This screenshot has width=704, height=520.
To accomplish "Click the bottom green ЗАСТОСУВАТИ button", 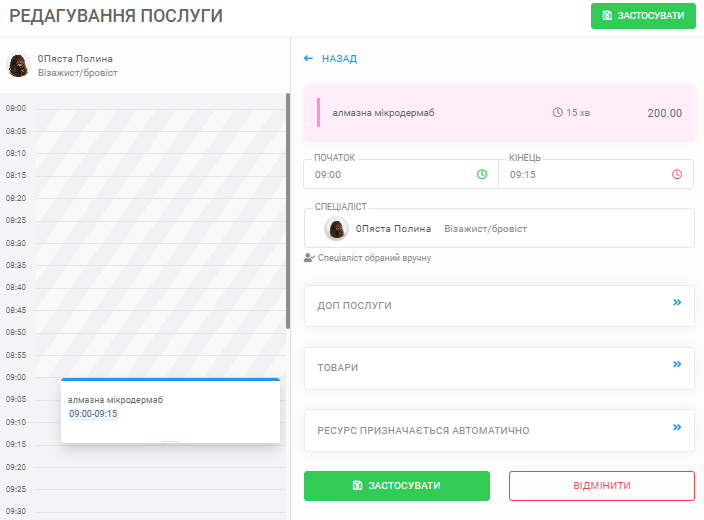I will 396,486.
